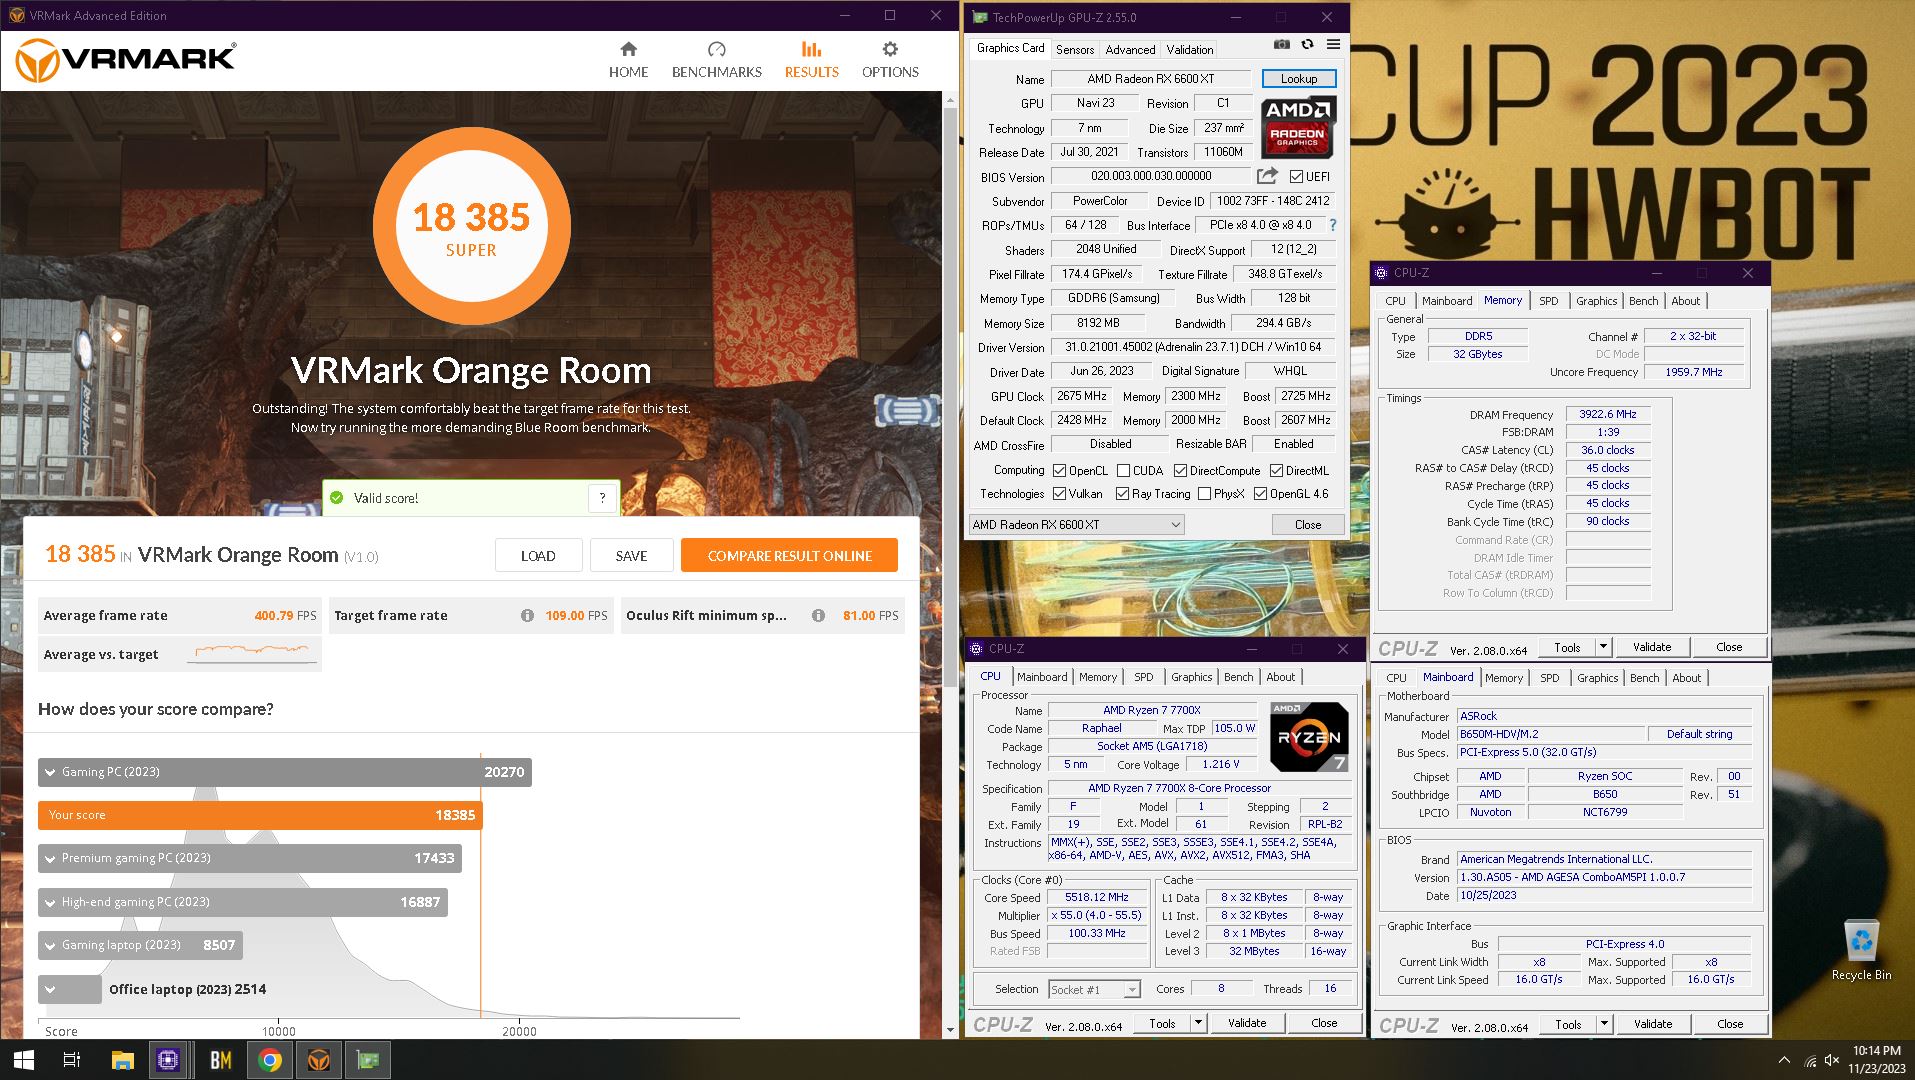Click COMPARE RESULT ONLINE button

tap(789, 556)
